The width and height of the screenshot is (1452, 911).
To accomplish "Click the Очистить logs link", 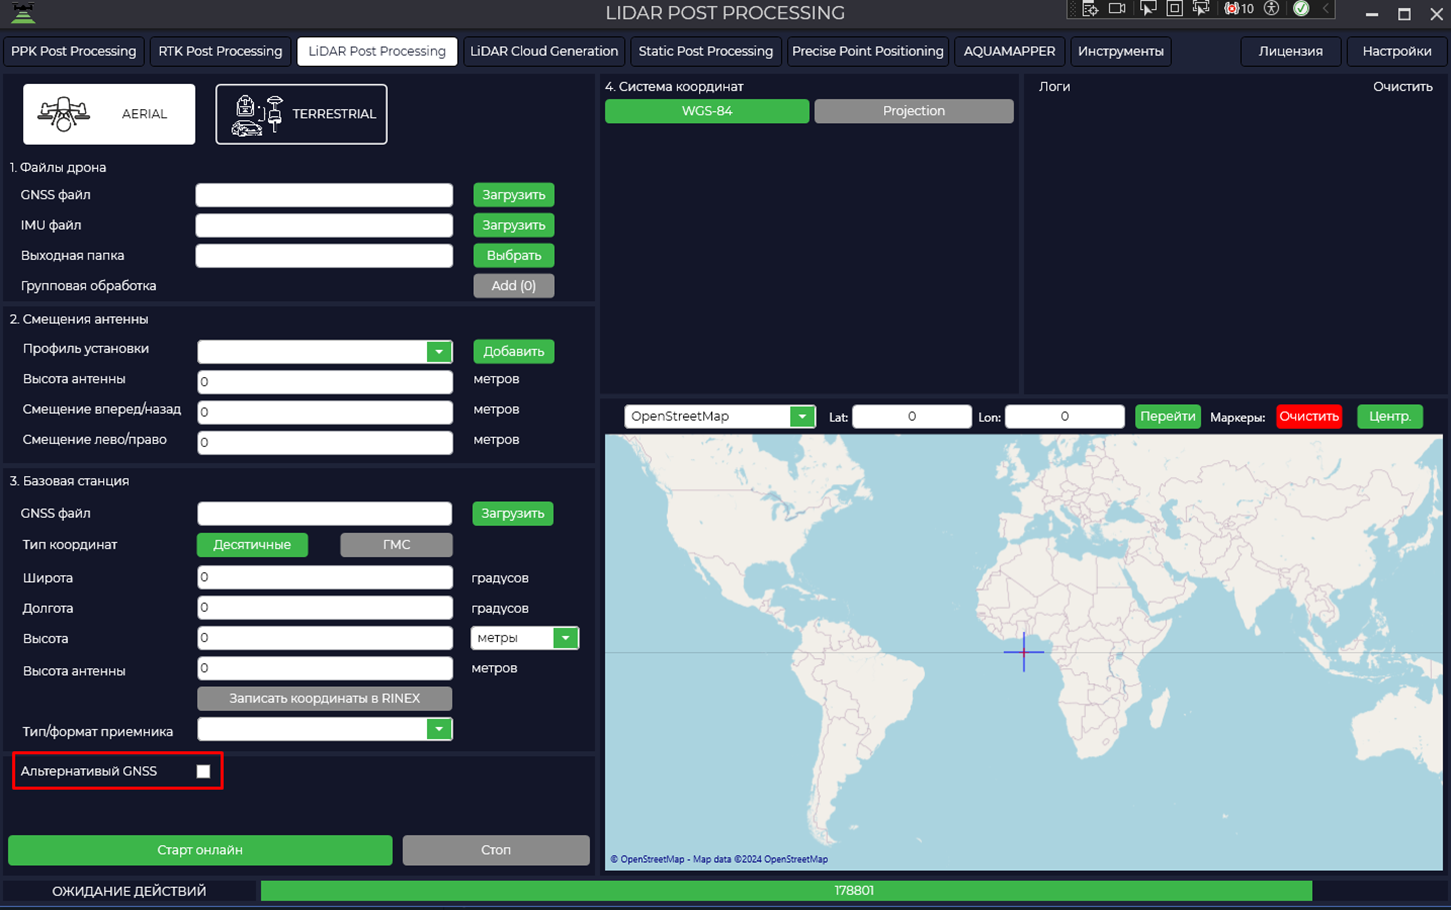I will click(x=1403, y=87).
